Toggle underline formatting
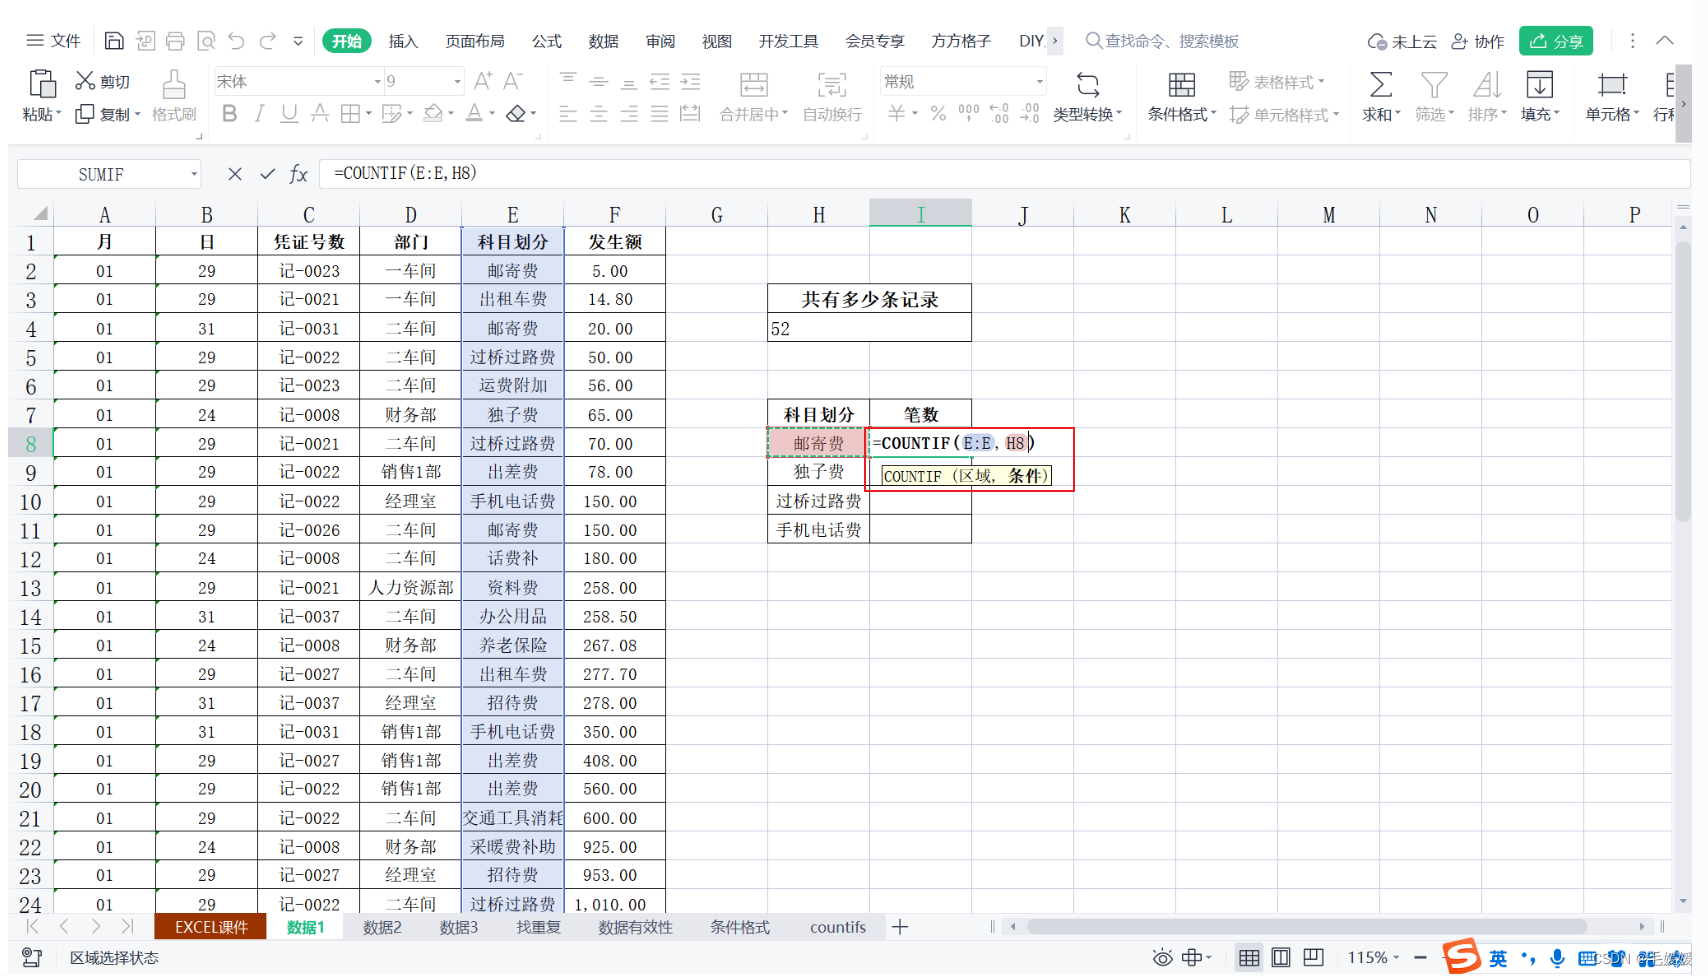 (x=289, y=114)
